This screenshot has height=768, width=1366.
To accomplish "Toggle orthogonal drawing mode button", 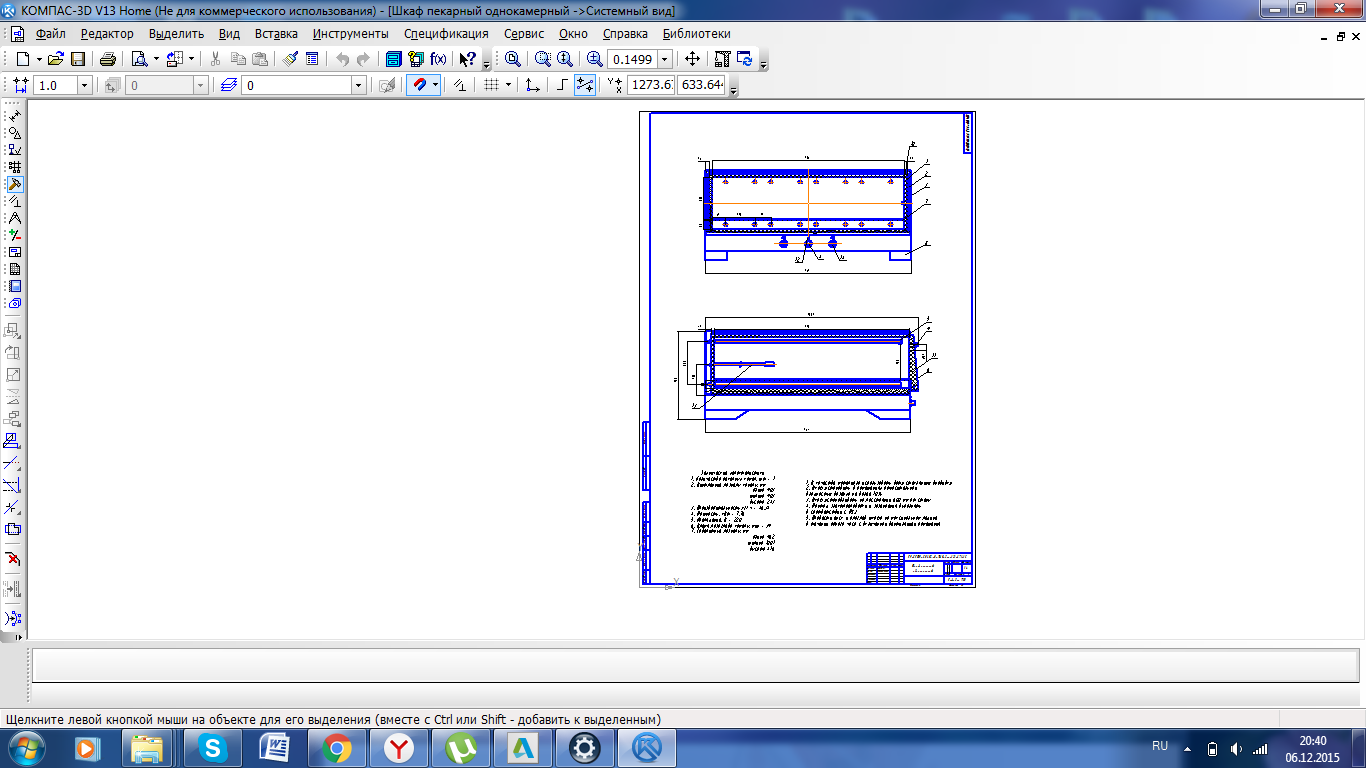I will pyautogui.click(x=562, y=85).
